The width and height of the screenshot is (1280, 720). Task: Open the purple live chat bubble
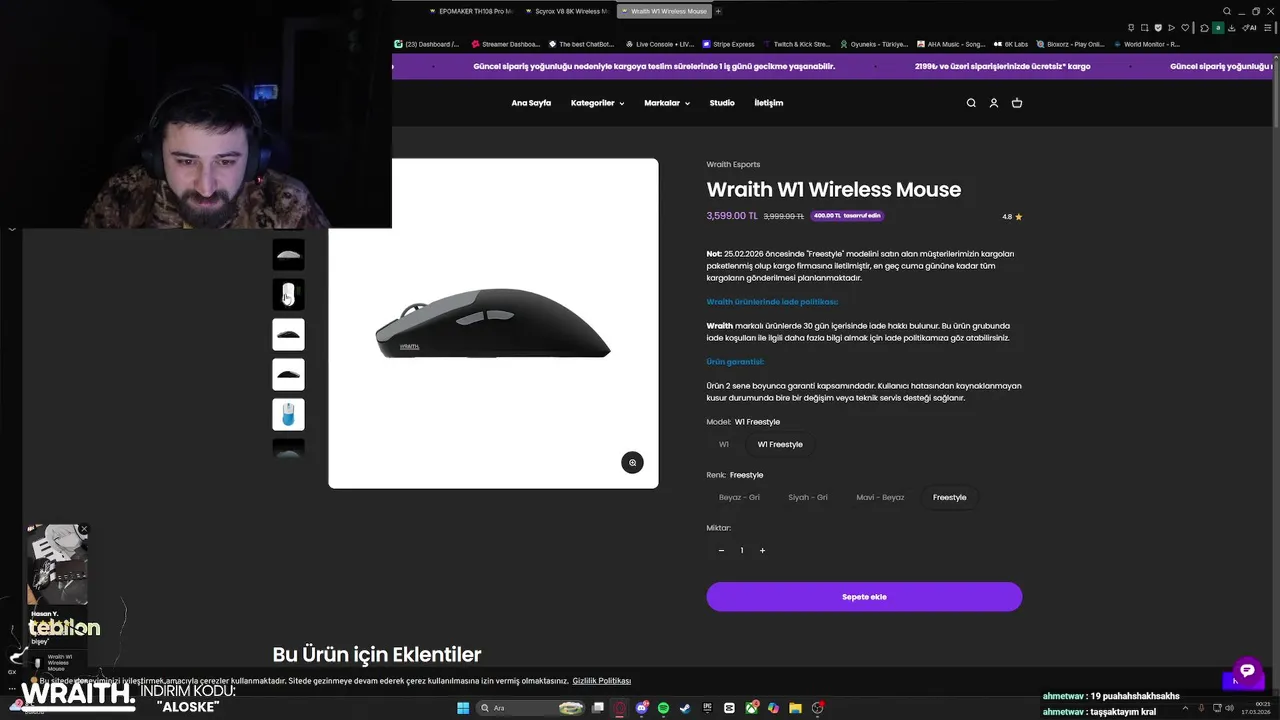click(1247, 670)
